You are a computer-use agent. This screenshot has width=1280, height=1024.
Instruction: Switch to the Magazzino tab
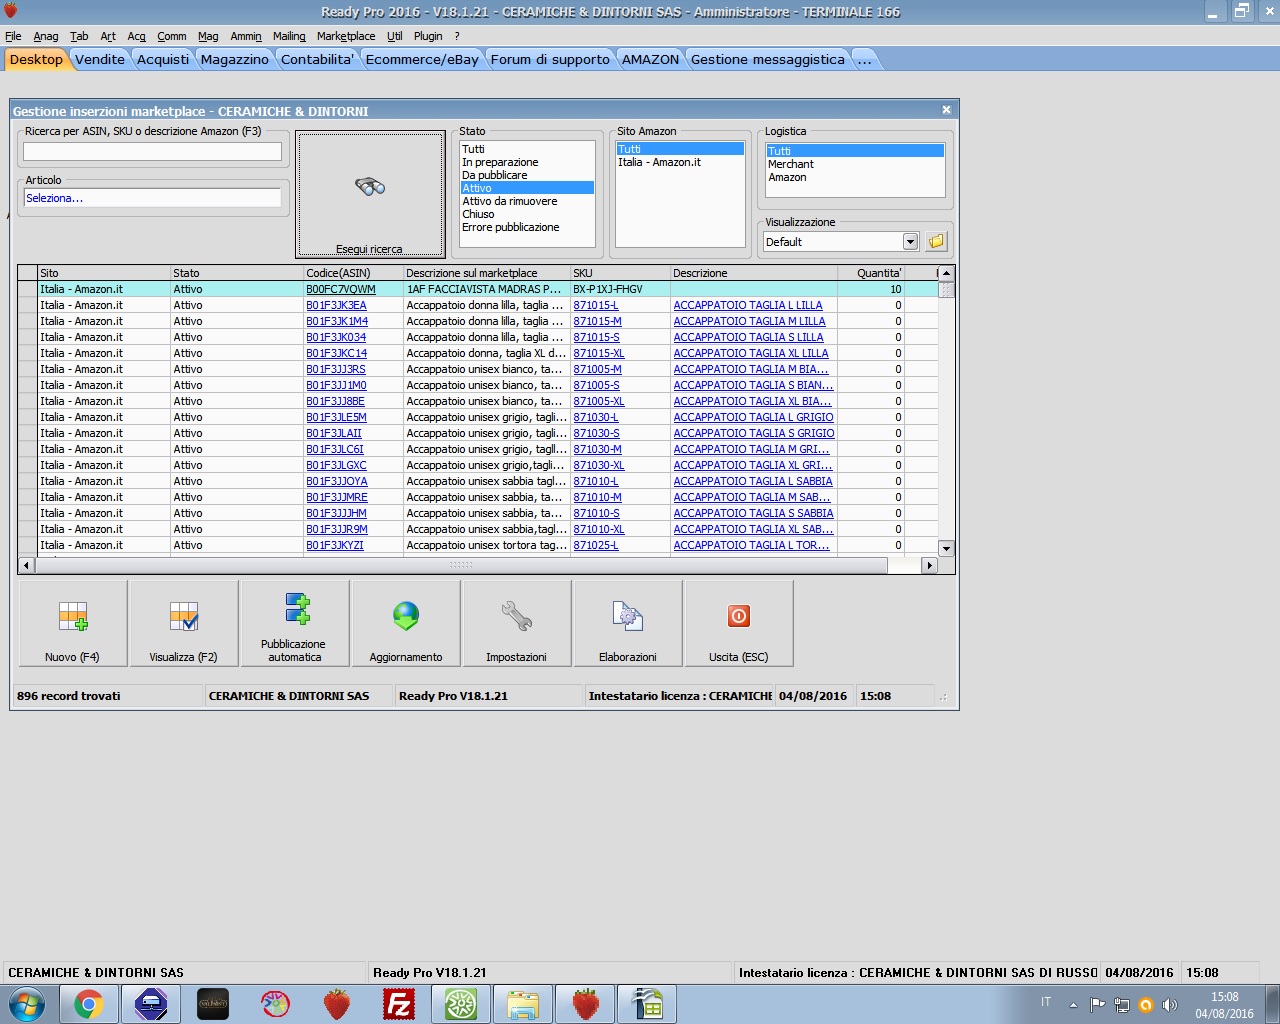point(234,60)
